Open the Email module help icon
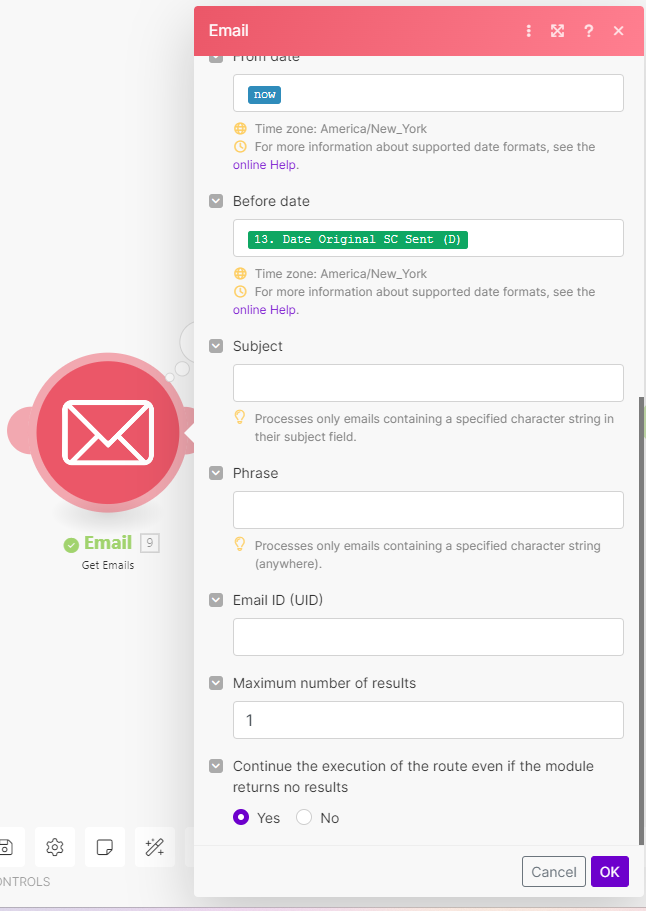This screenshot has height=911, width=646. (x=588, y=31)
